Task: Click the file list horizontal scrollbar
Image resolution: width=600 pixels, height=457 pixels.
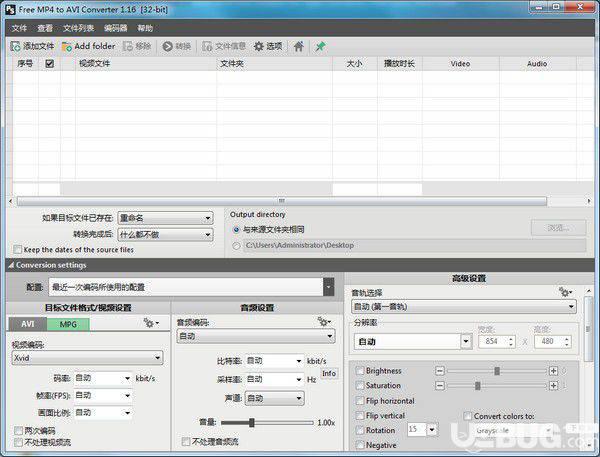Action: 282,201
